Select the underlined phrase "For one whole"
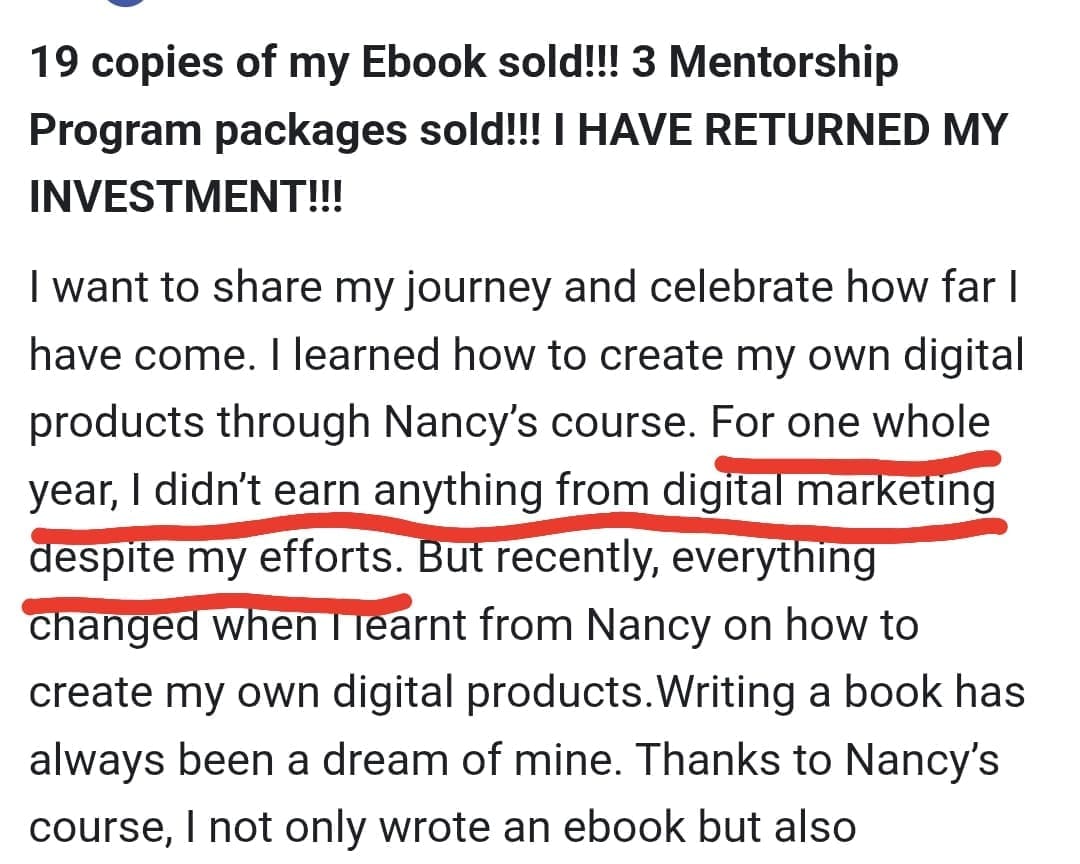This screenshot has width=1080, height=864. point(850,423)
